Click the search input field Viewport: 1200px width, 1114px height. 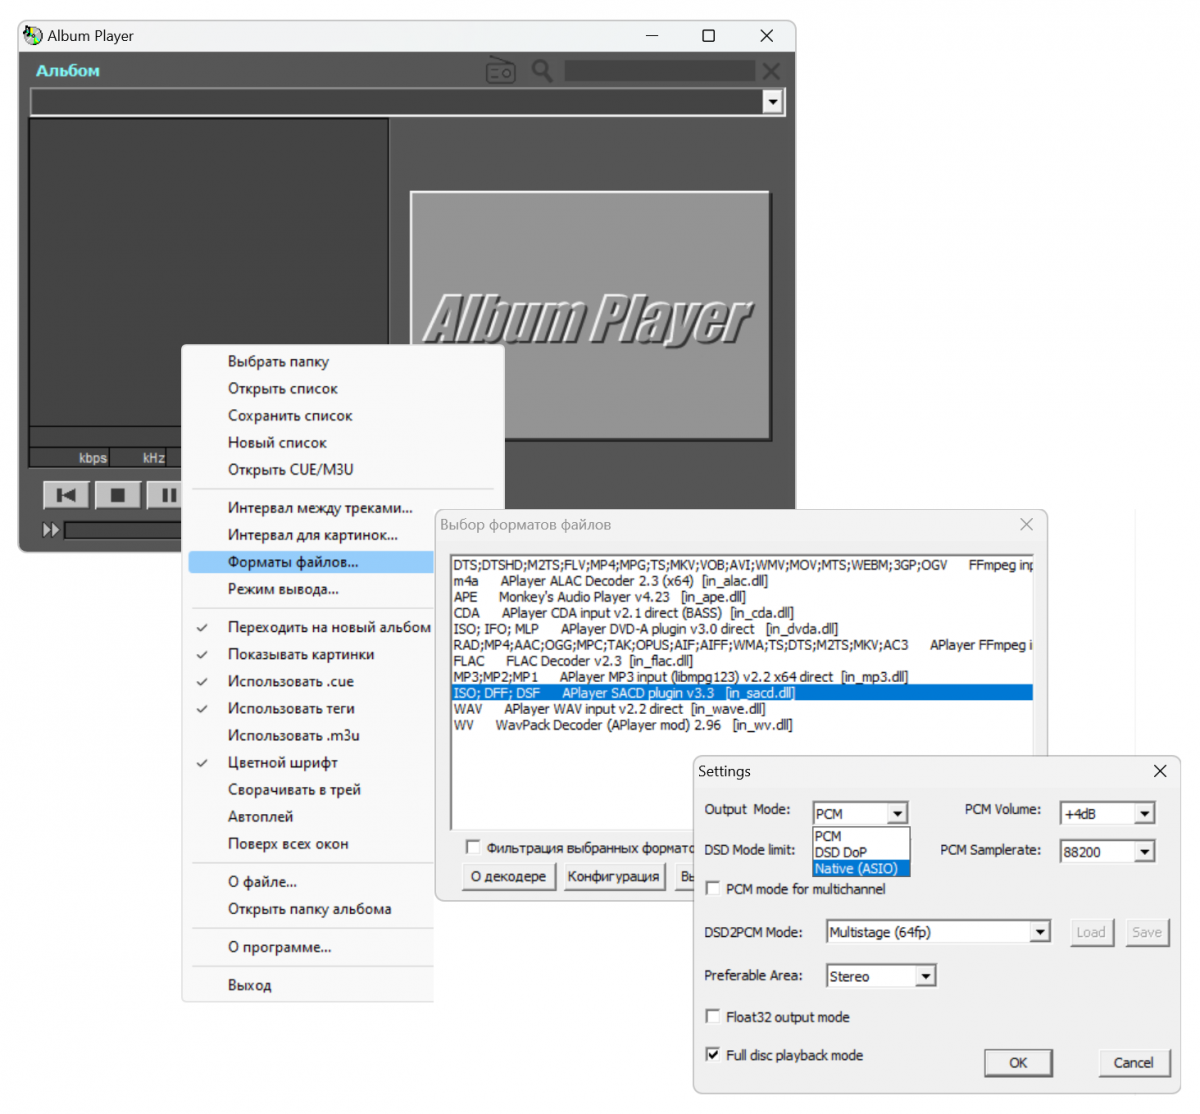pos(659,71)
